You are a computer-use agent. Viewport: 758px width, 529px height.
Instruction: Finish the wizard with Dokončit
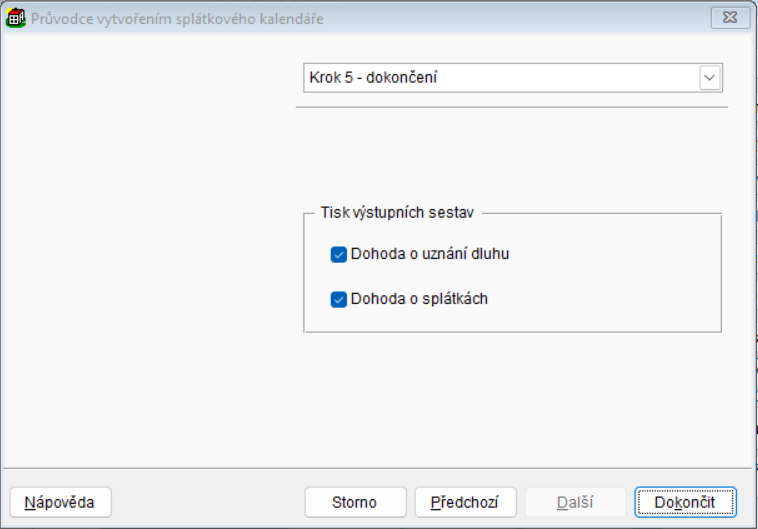[x=685, y=502]
